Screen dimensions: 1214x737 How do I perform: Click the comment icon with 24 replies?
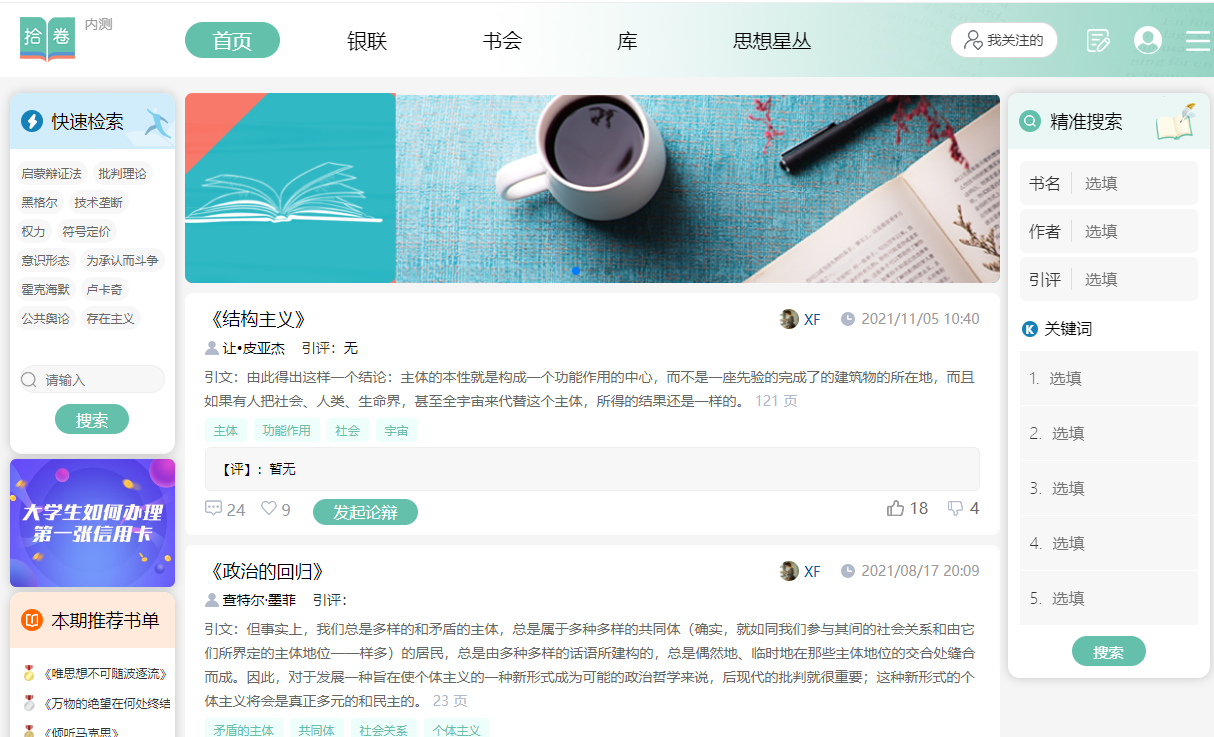click(213, 508)
